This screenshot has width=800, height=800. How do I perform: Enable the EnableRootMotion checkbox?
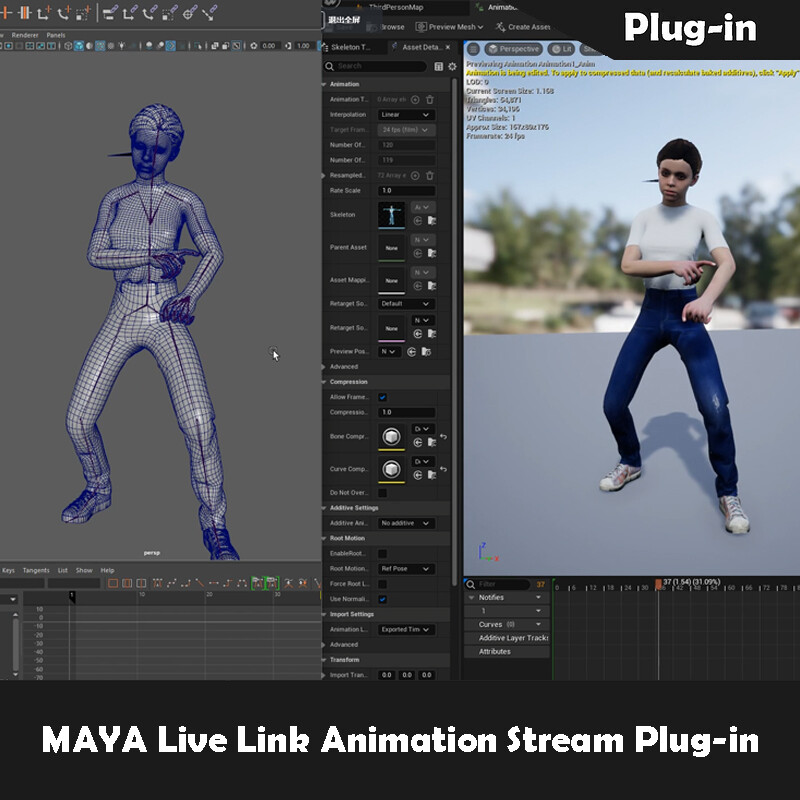(x=382, y=553)
